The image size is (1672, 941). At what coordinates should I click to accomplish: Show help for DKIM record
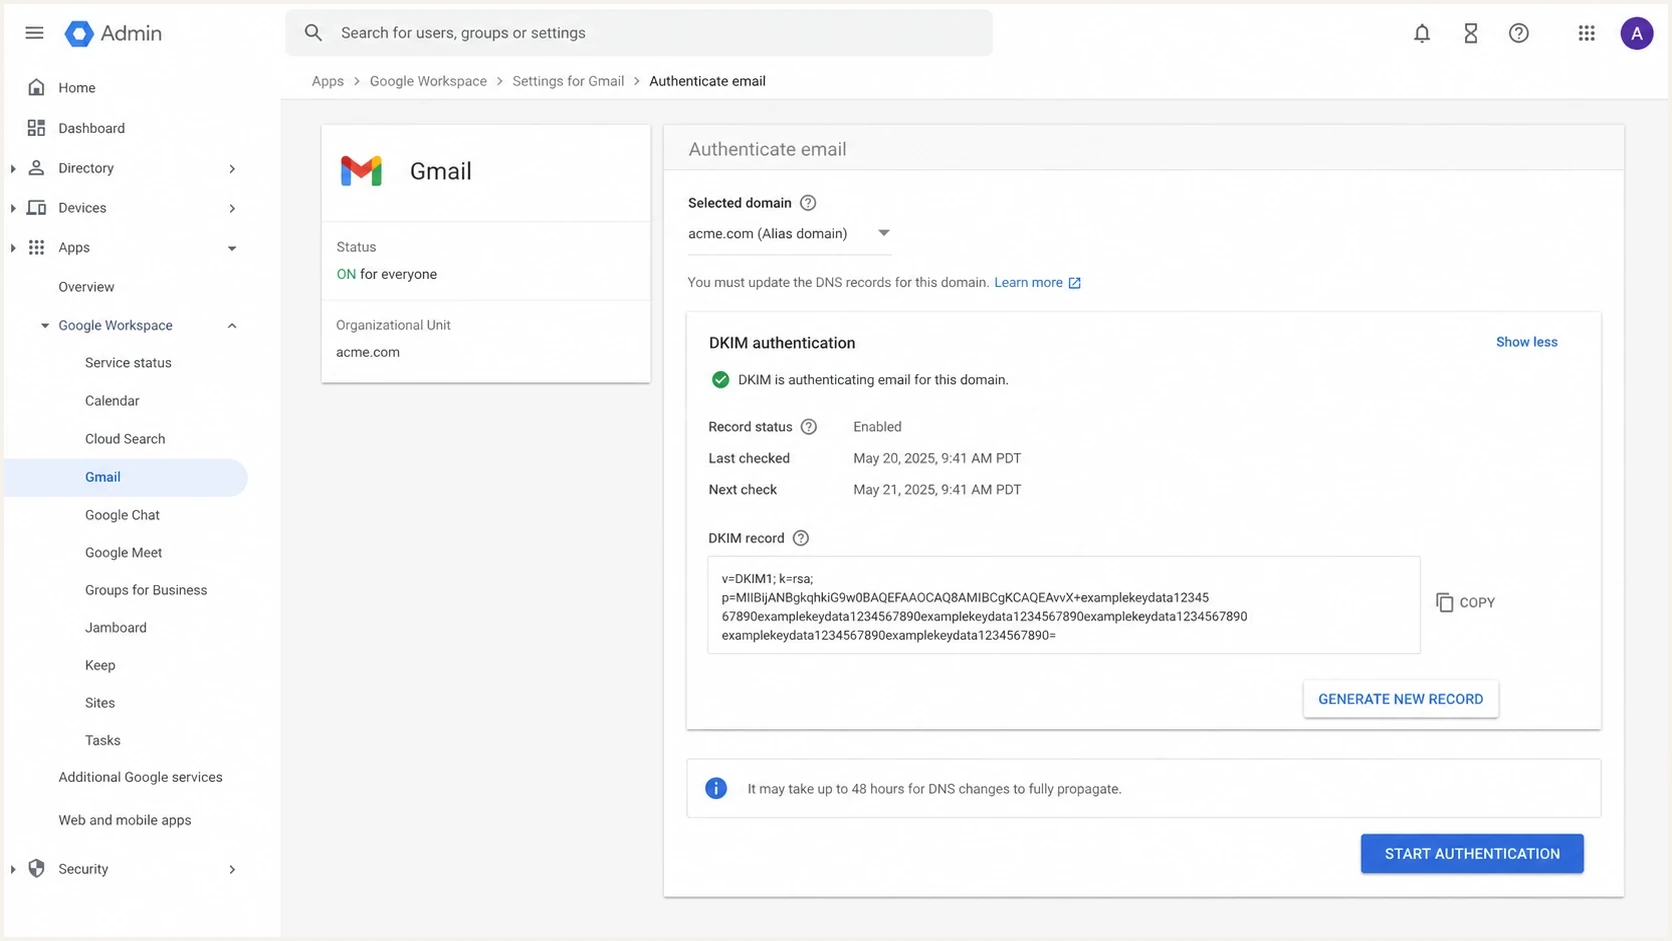[x=800, y=538]
